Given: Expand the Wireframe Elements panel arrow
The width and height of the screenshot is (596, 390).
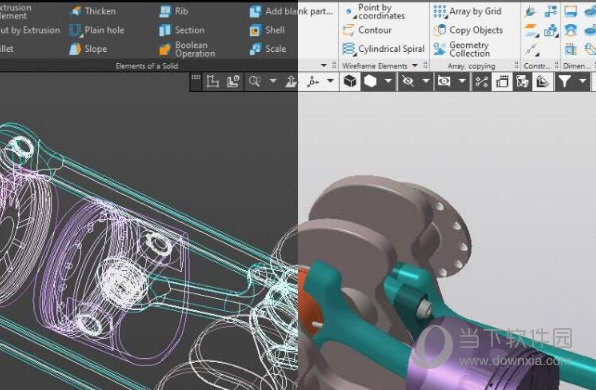Looking at the screenshot, I should click(415, 65).
